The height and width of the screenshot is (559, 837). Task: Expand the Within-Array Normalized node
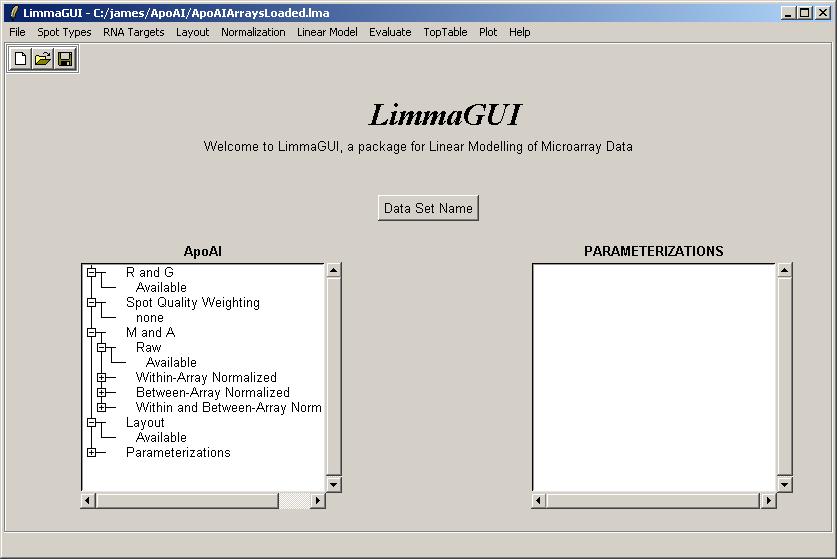(101, 377)
